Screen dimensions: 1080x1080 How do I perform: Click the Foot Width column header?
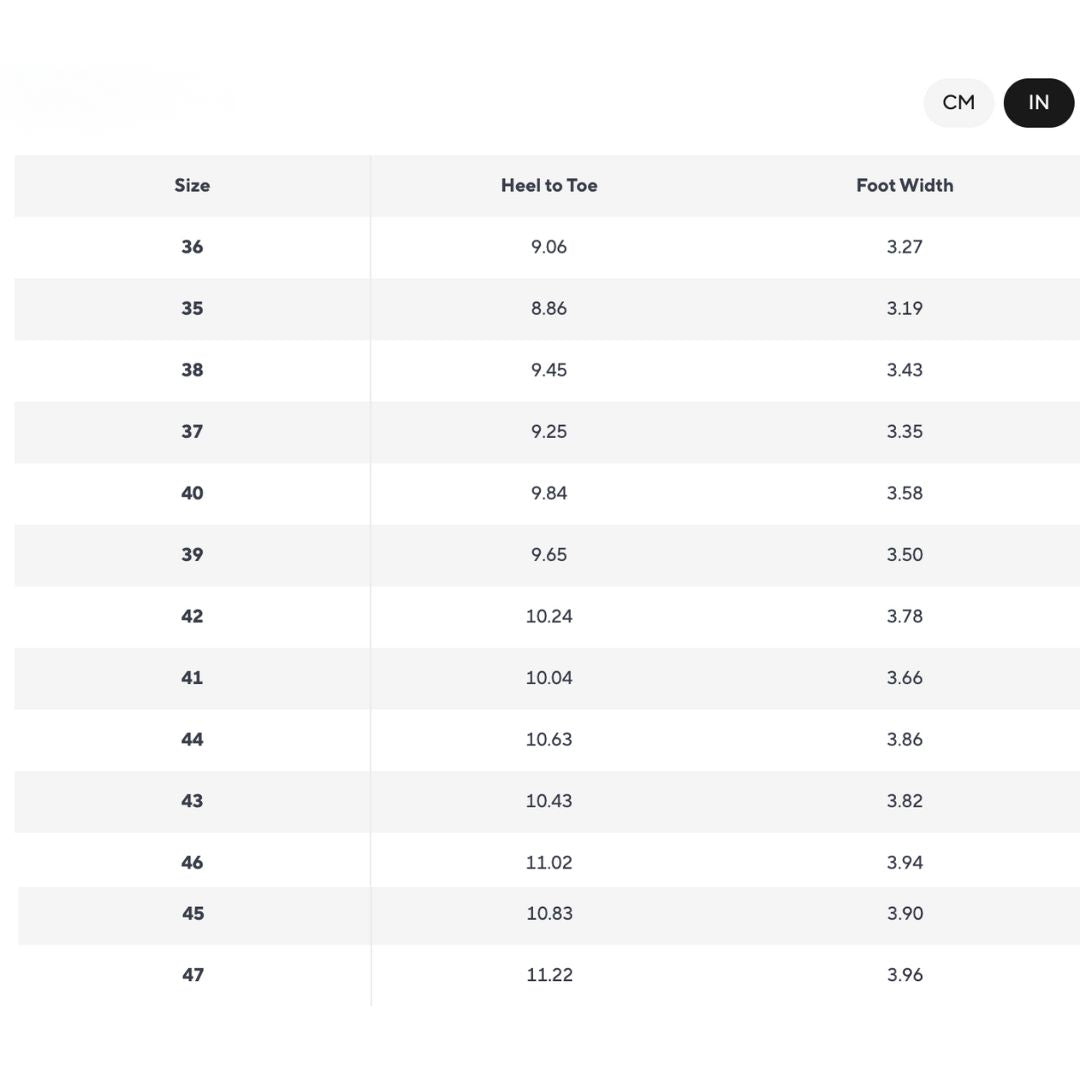tap(904, 185)
